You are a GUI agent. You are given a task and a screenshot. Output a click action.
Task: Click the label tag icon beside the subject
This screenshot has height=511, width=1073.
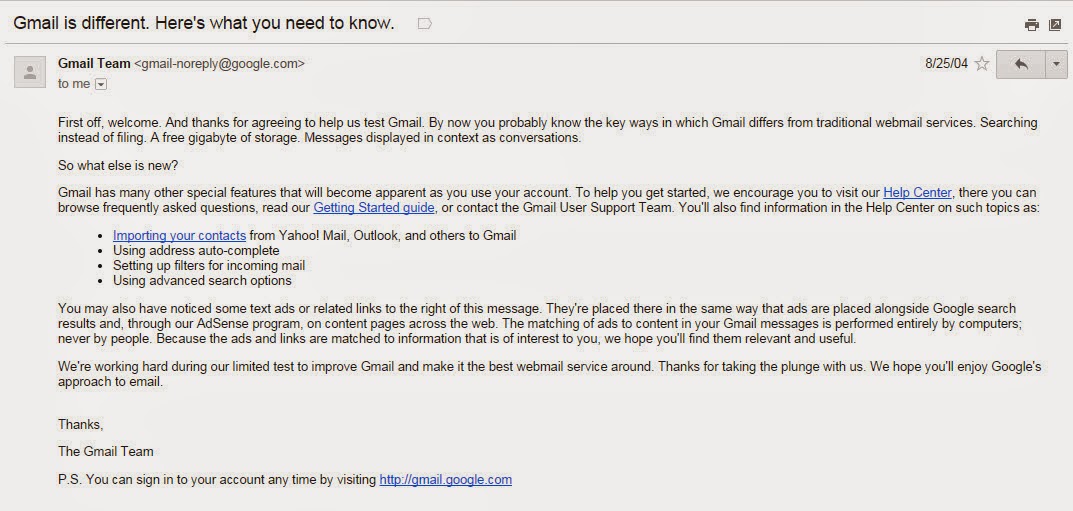click(424, 23)
